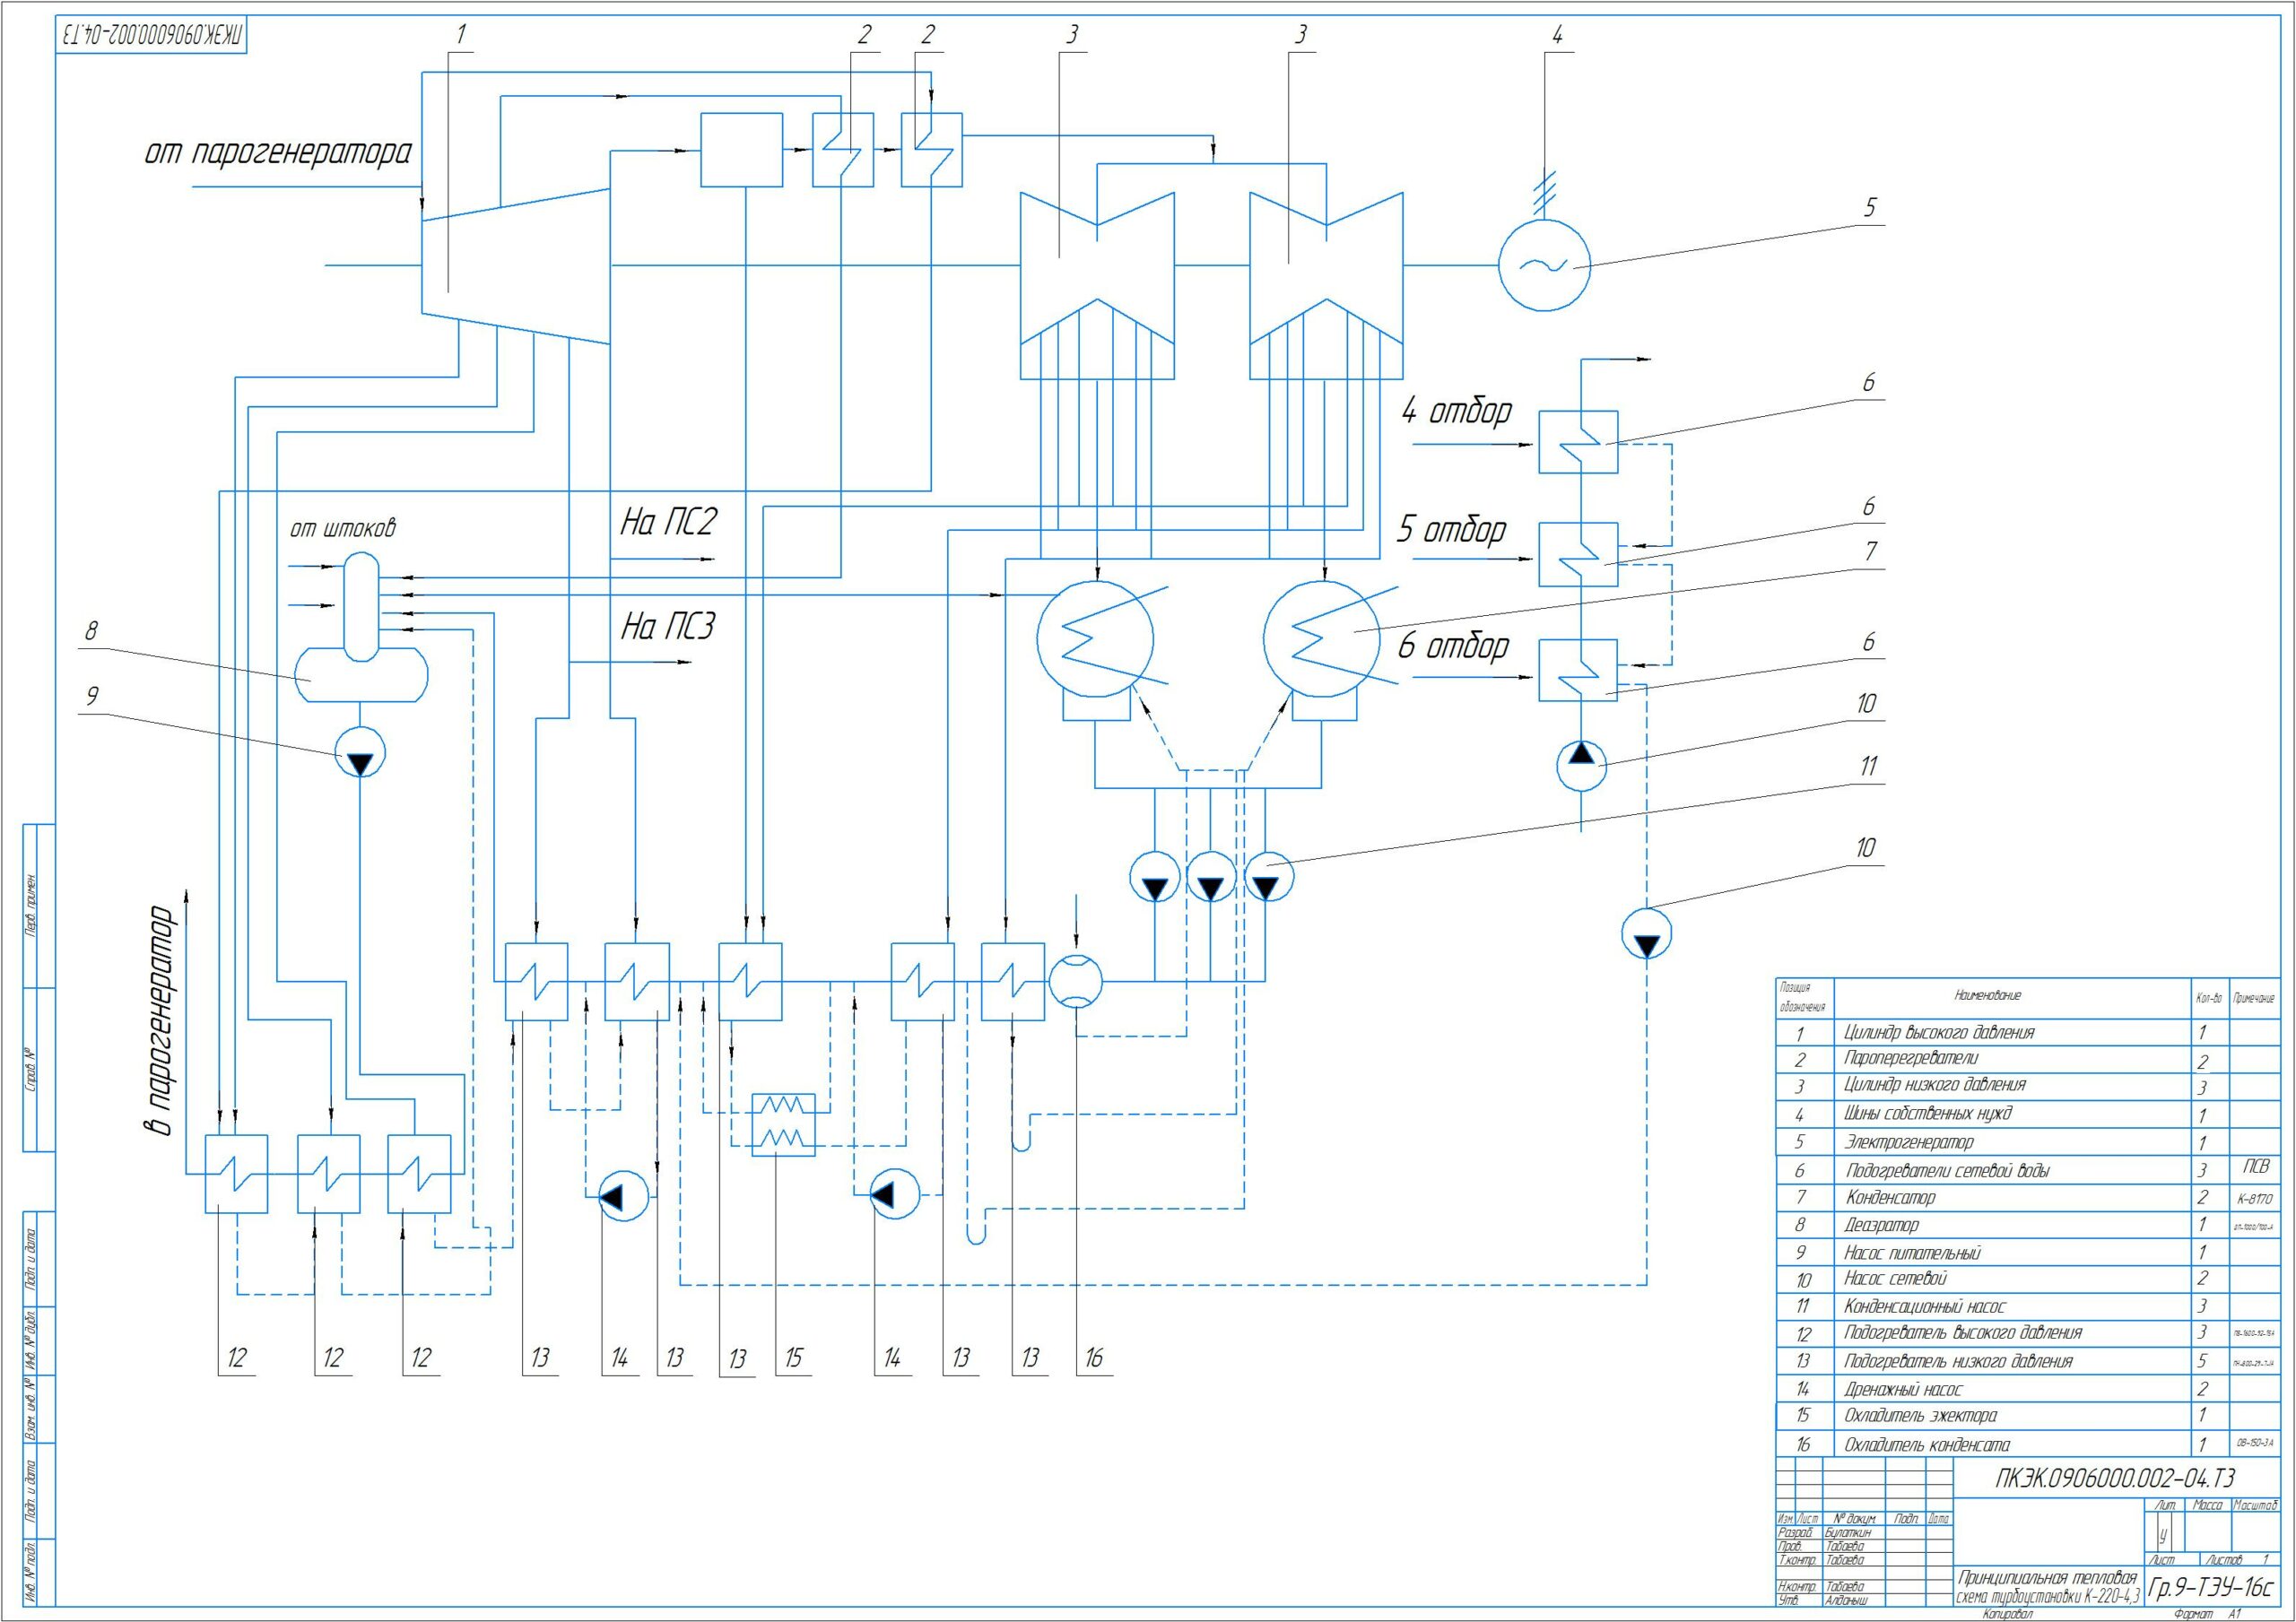The image size is (2296, 1622).
Task: Click the '5 отбор' label
Action: click(x=1451, y=530)
